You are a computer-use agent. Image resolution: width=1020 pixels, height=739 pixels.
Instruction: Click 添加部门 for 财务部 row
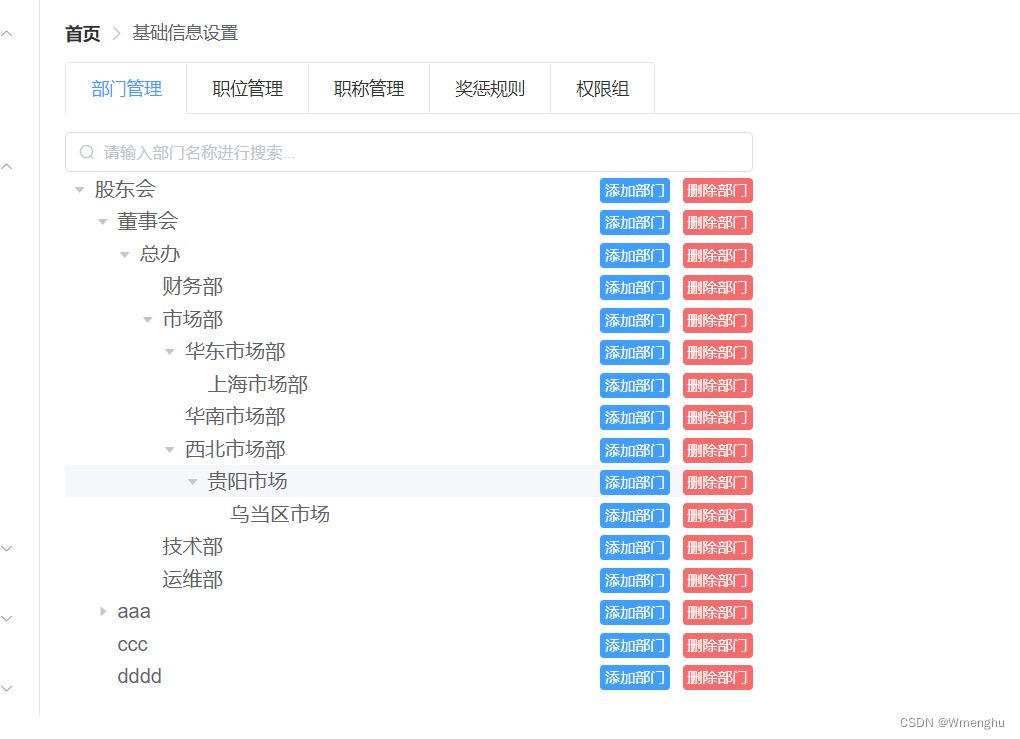[634, 288]
